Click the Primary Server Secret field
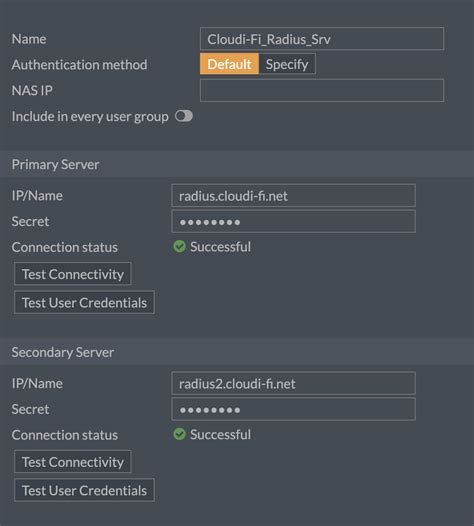The width and height of the screenshot is (474, 526). click(294, 221)
